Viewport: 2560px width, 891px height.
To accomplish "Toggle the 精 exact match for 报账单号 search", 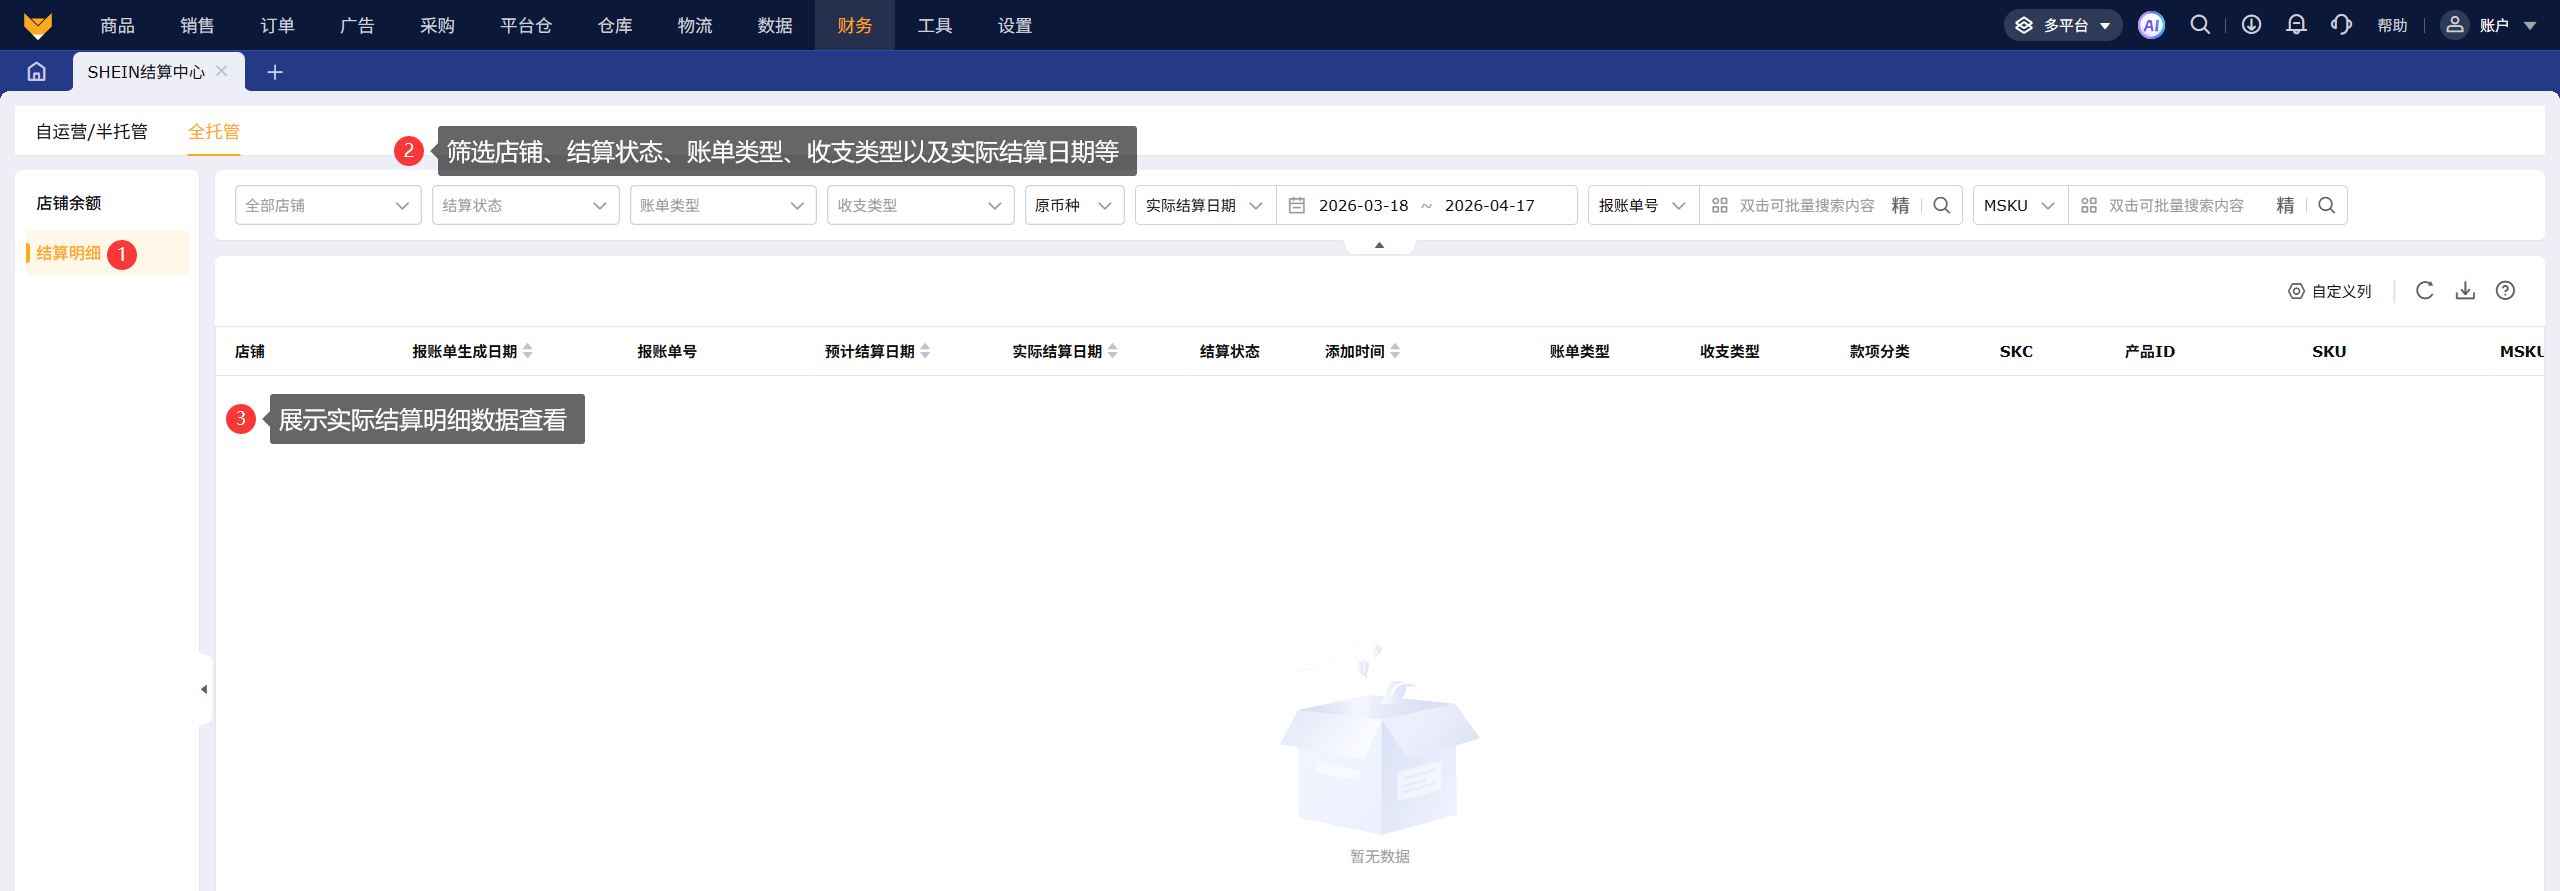I will pos(1900,205).
